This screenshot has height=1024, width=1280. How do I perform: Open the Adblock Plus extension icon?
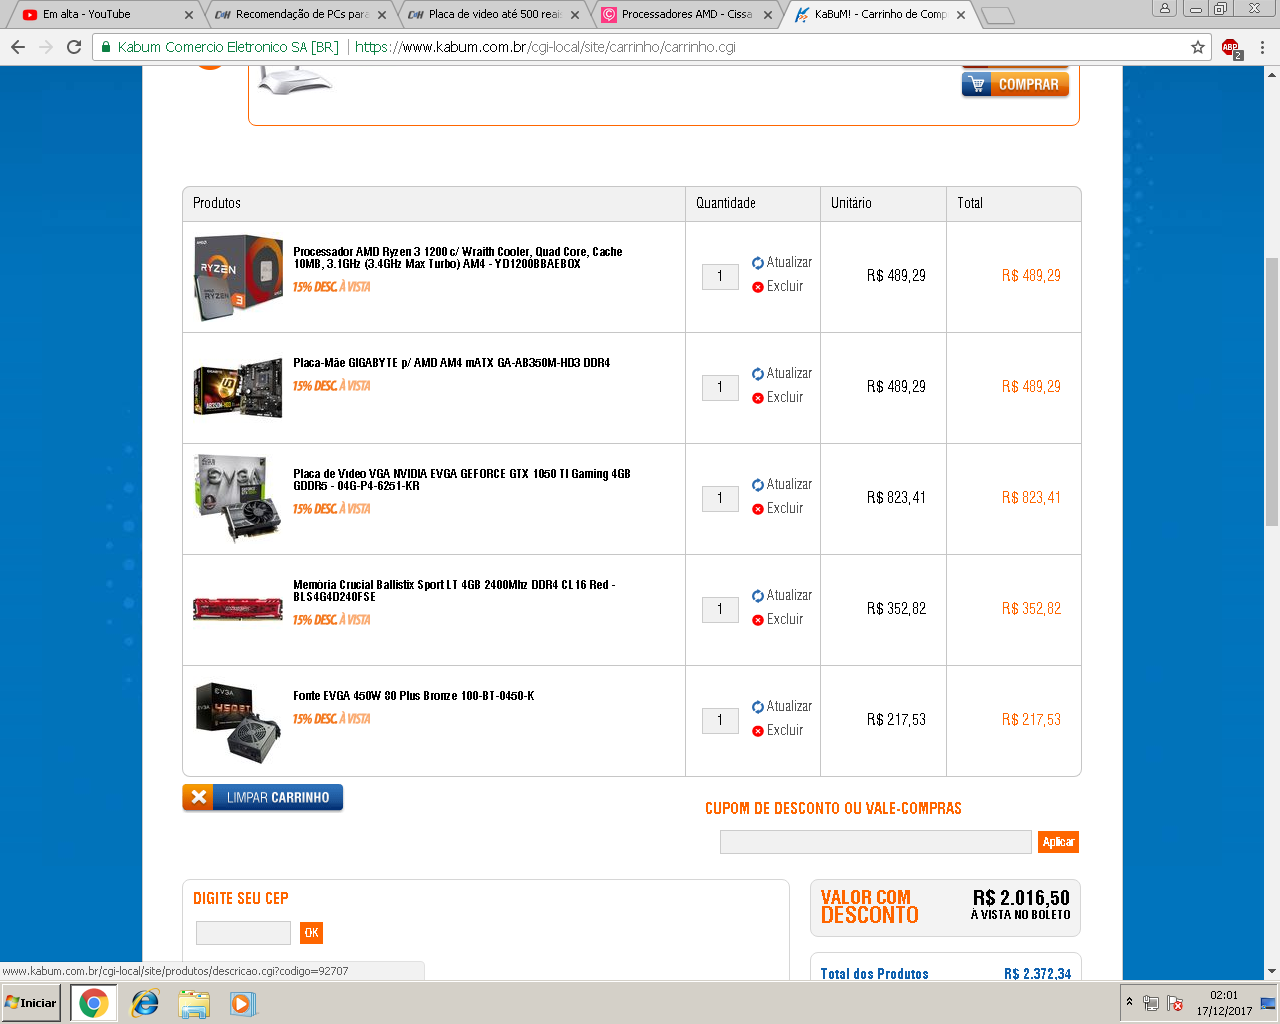1231,47
